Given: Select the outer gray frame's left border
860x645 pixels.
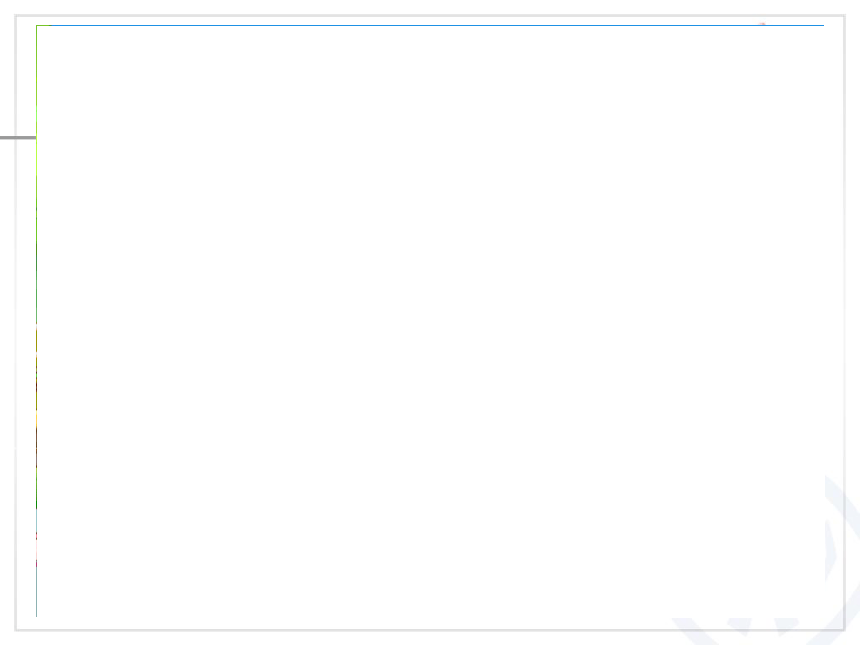Looking at the screenshot, I should (x=16, y=322).
